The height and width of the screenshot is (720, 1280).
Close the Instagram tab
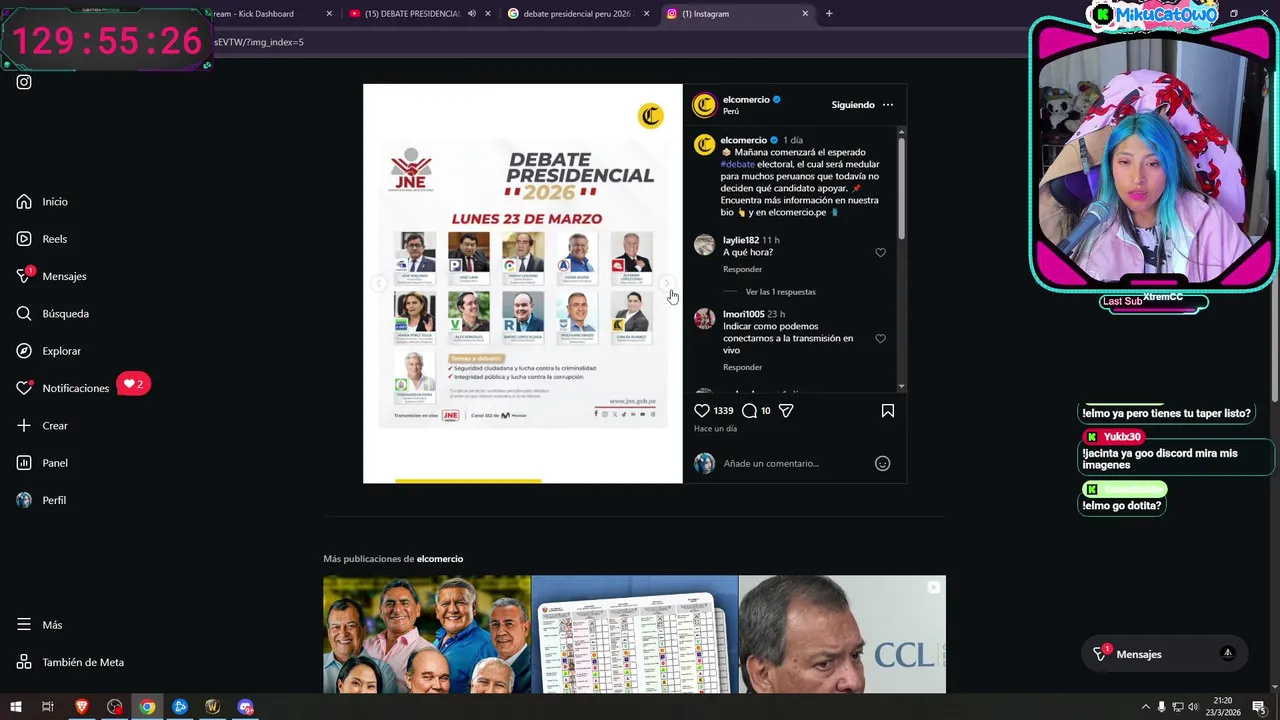pyautogui.click(x=805, y=14)
